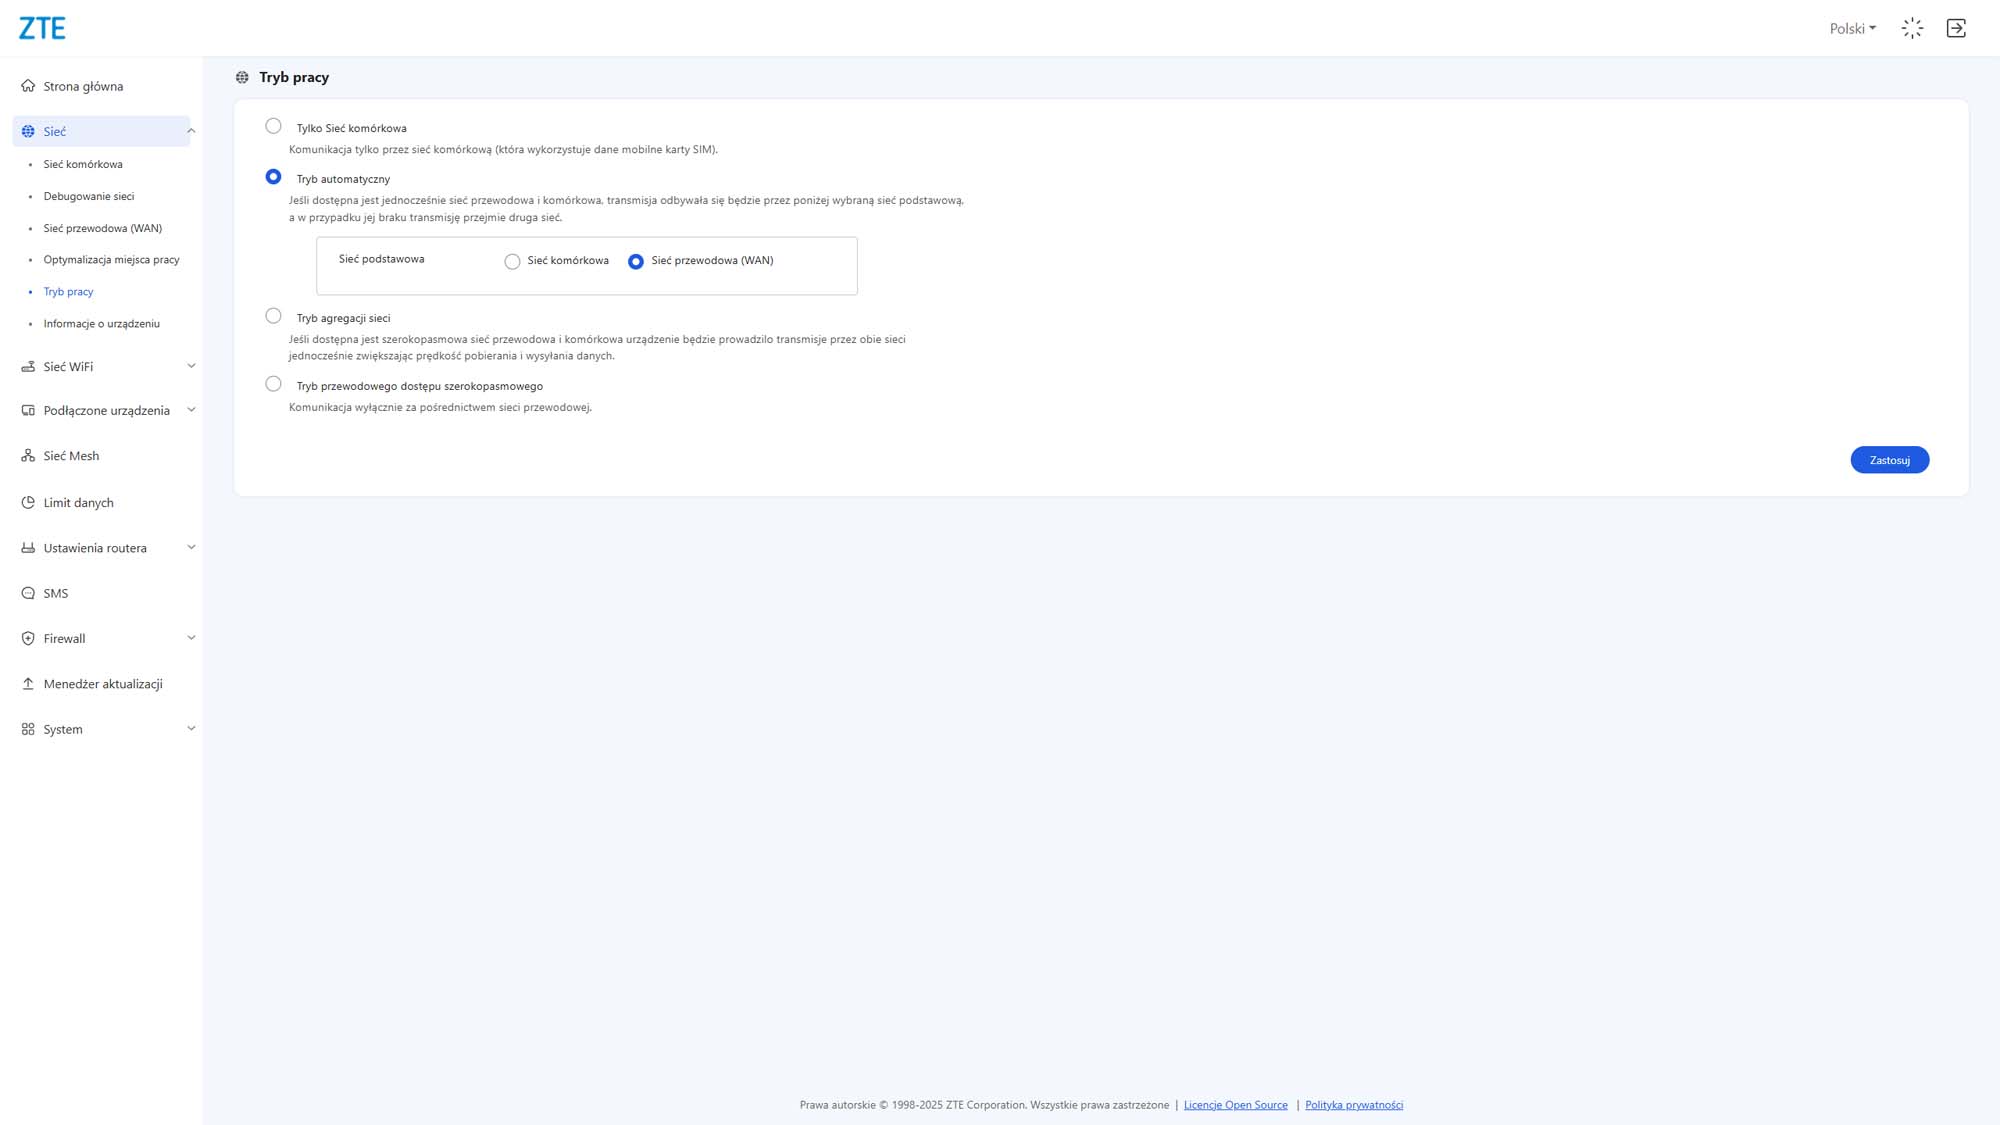Click the shield icon beside Firewall
Image resolution: width=2000 pixels, height=1125 pixels.
click(x=28, y=638)
